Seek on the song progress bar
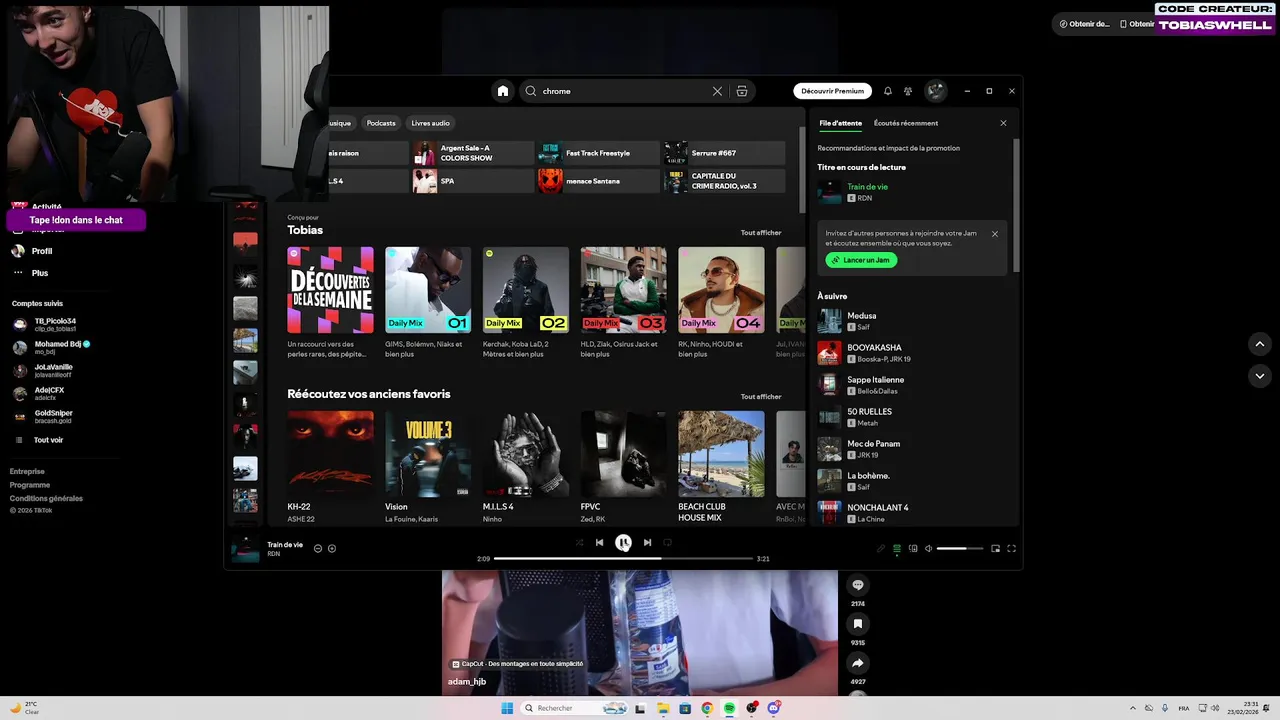Image resolution: width=1280 pixels, height=720 pixels. [x=623, y=559]
